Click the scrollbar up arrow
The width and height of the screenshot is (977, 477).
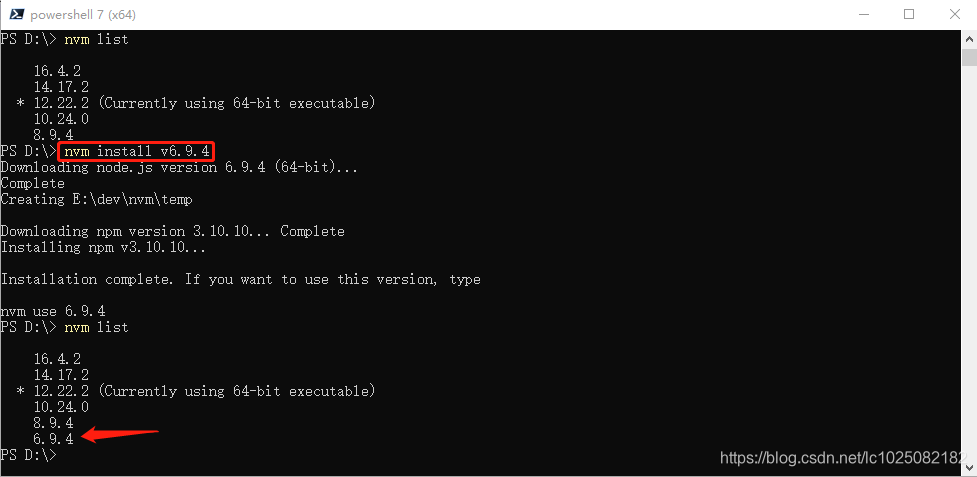969,39
